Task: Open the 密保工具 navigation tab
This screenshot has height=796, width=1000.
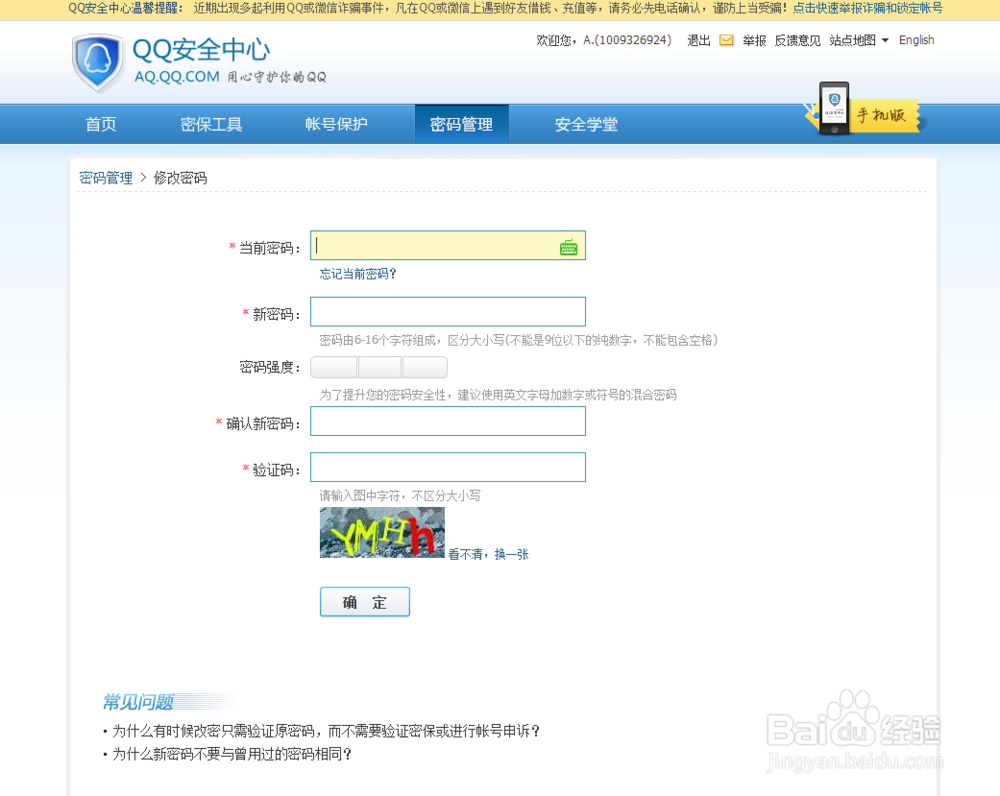Action: pos(210,123)
